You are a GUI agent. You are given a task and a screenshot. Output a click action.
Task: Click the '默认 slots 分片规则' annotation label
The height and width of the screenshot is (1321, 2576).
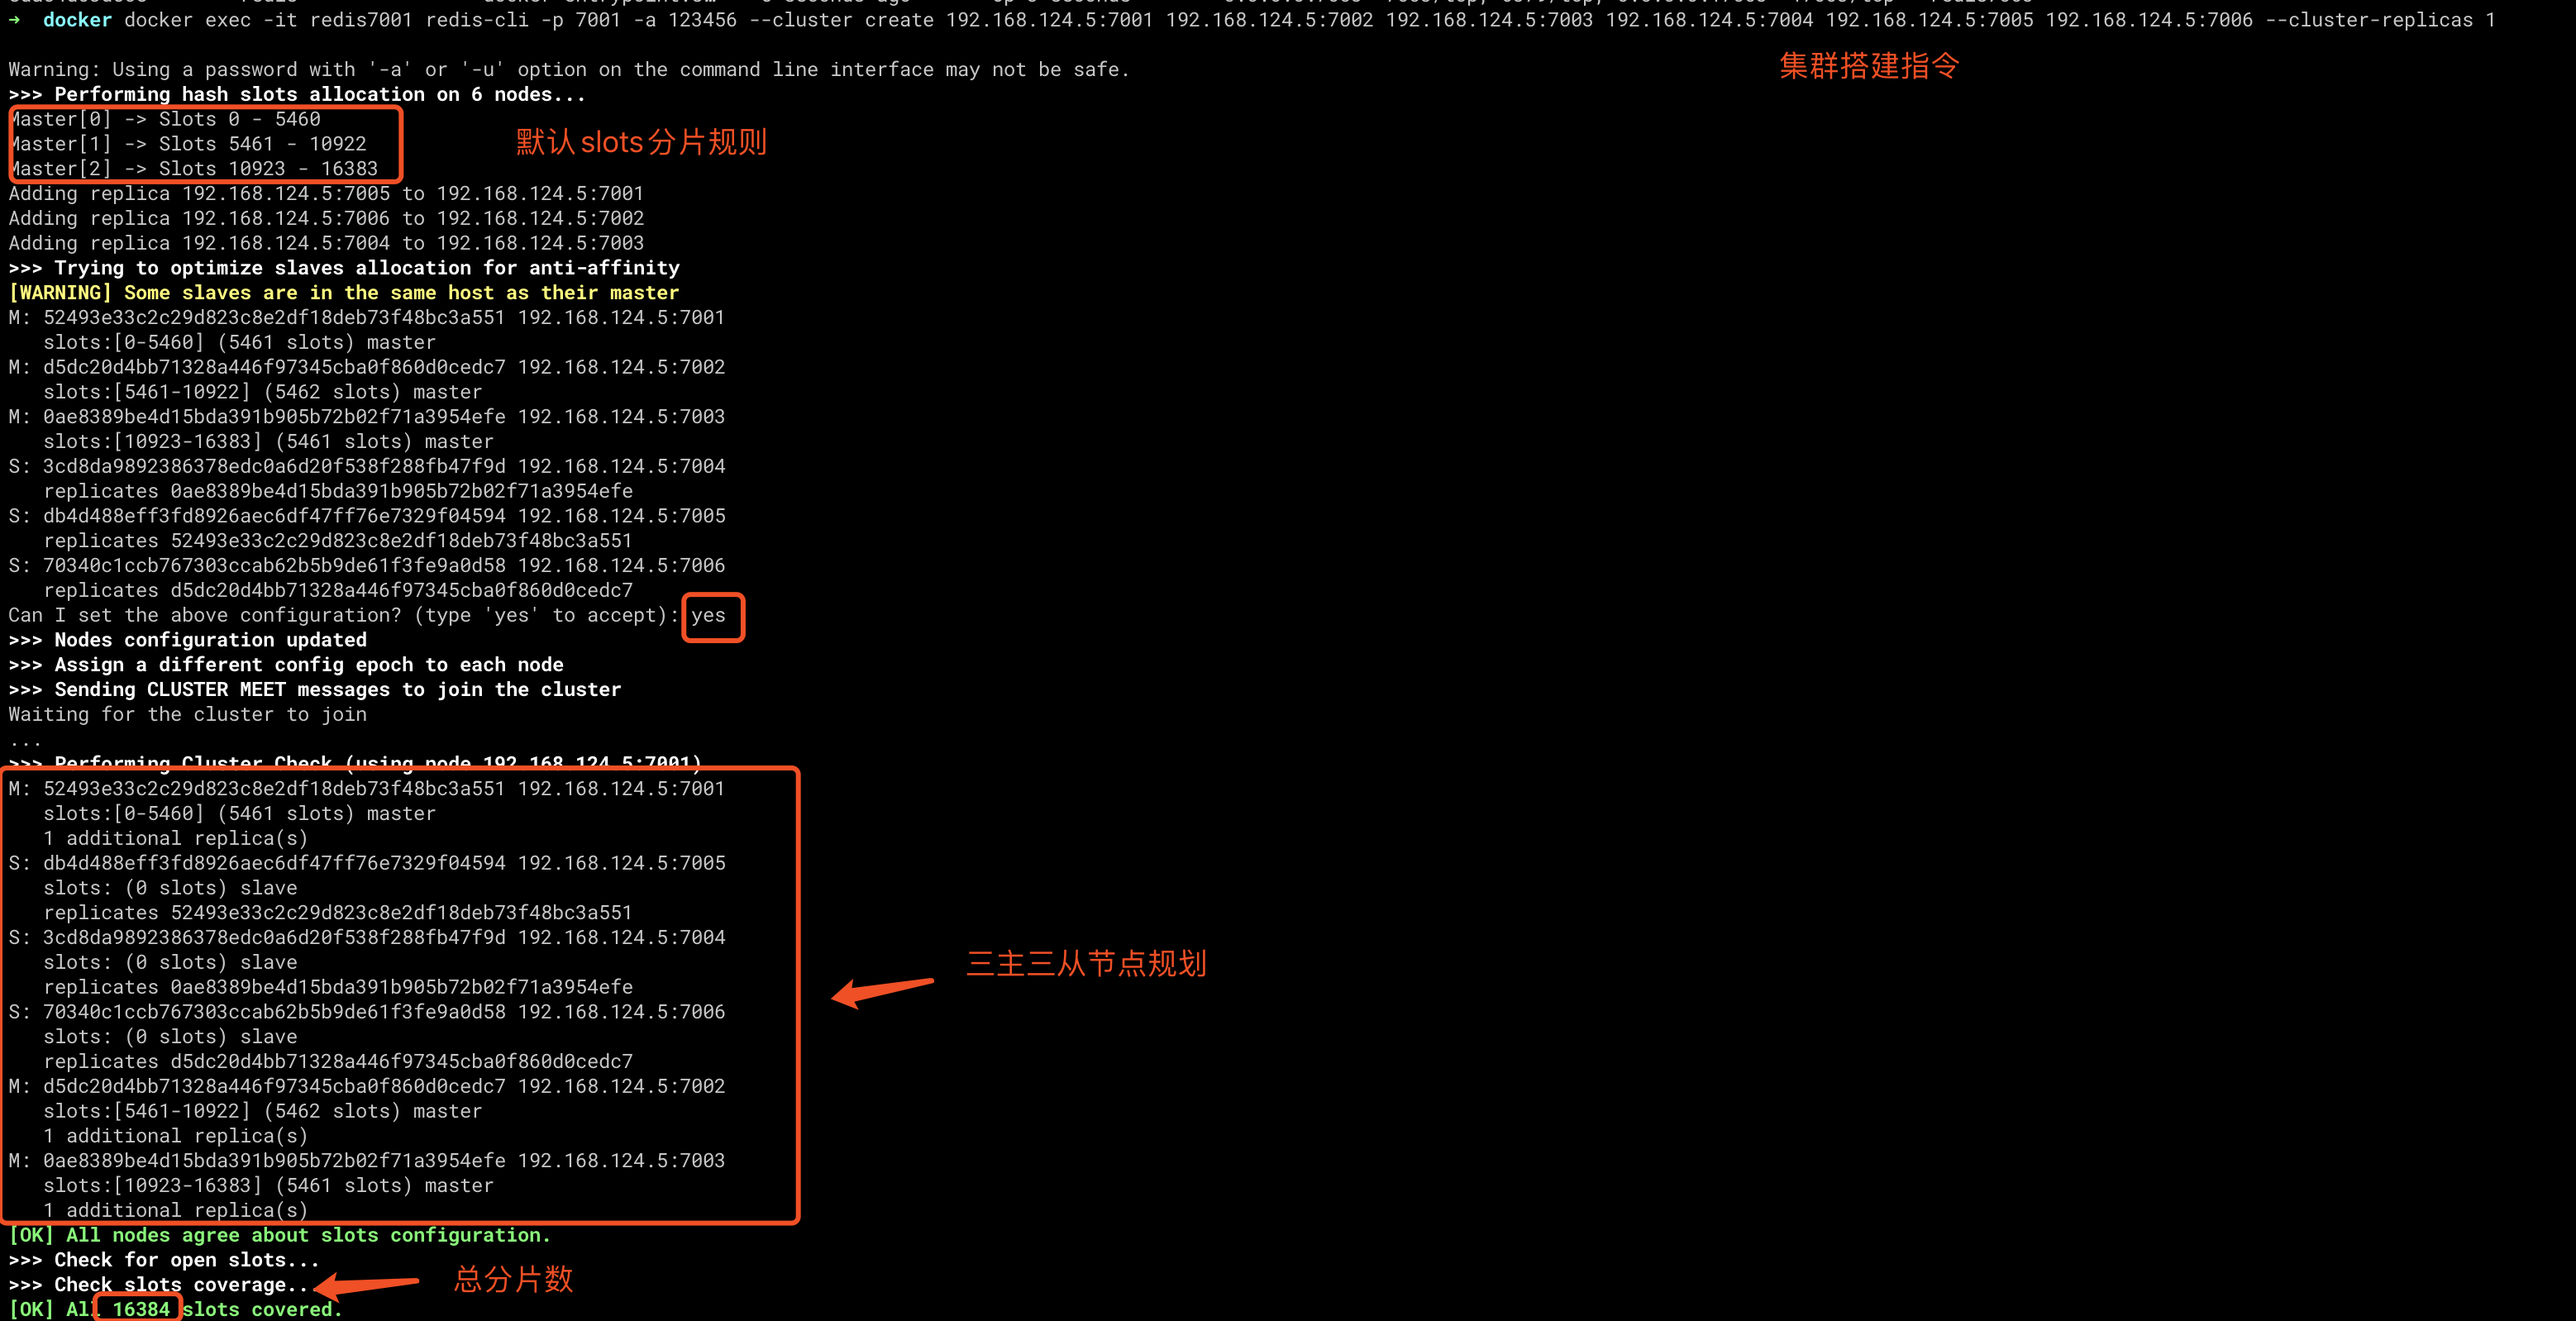coord(641,142)
